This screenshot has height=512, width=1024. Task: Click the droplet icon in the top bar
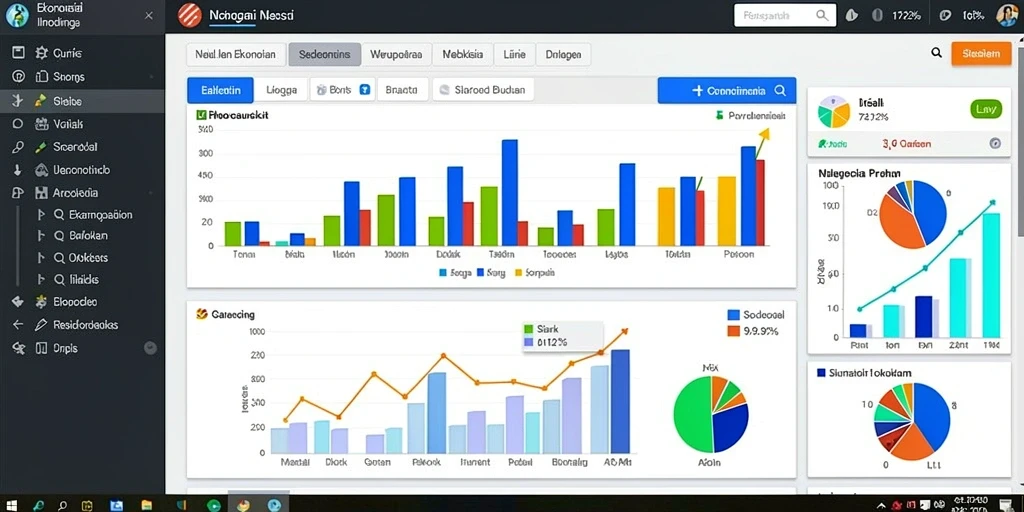coord(851,16)
